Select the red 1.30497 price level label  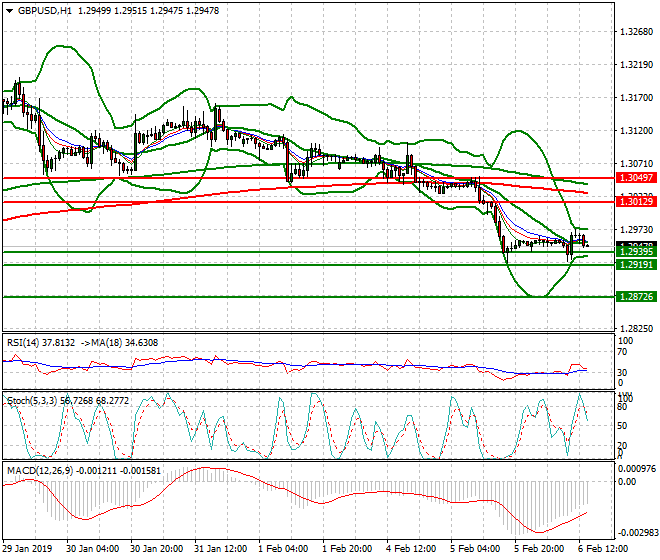click(636, 178)
